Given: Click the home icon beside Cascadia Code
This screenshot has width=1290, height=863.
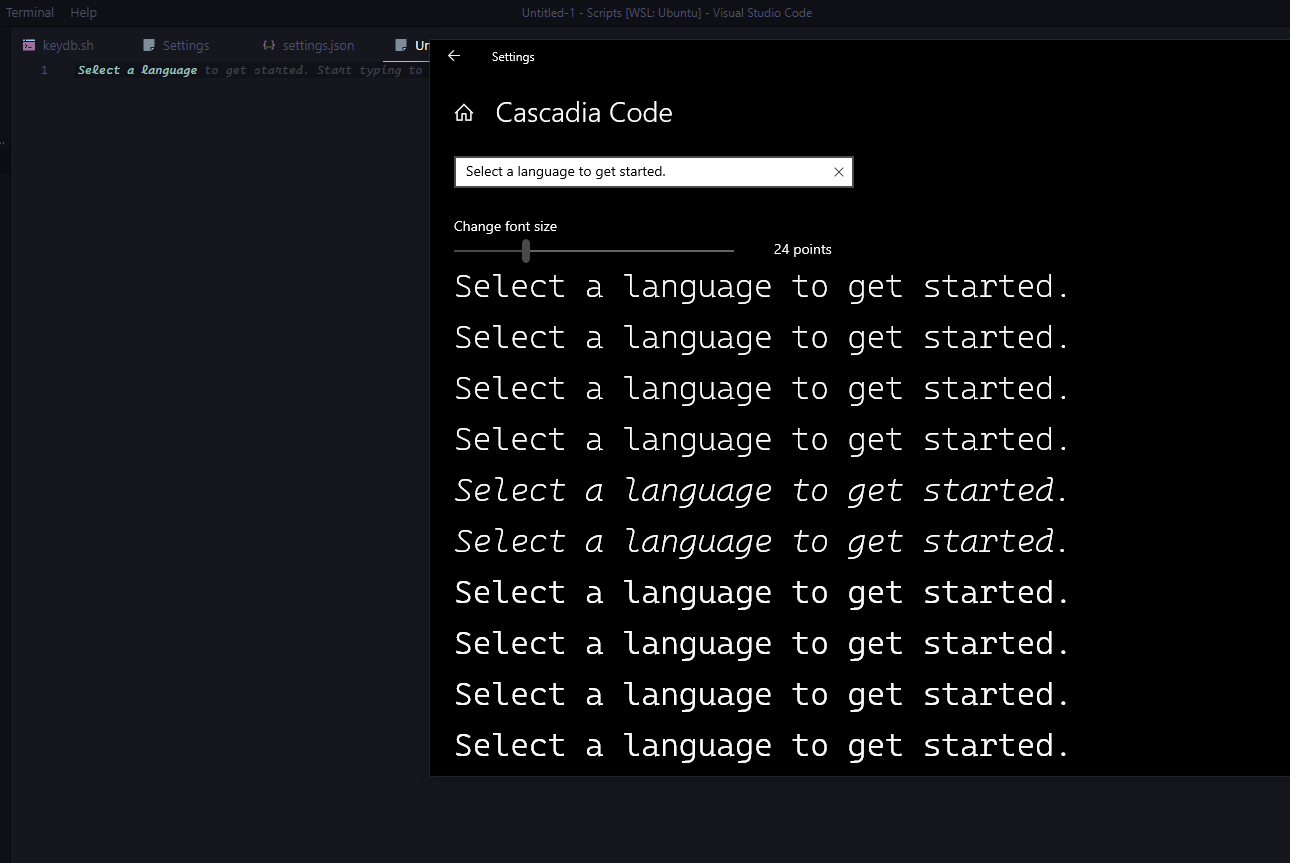Looking at the screenshot, I should (463, 112).
